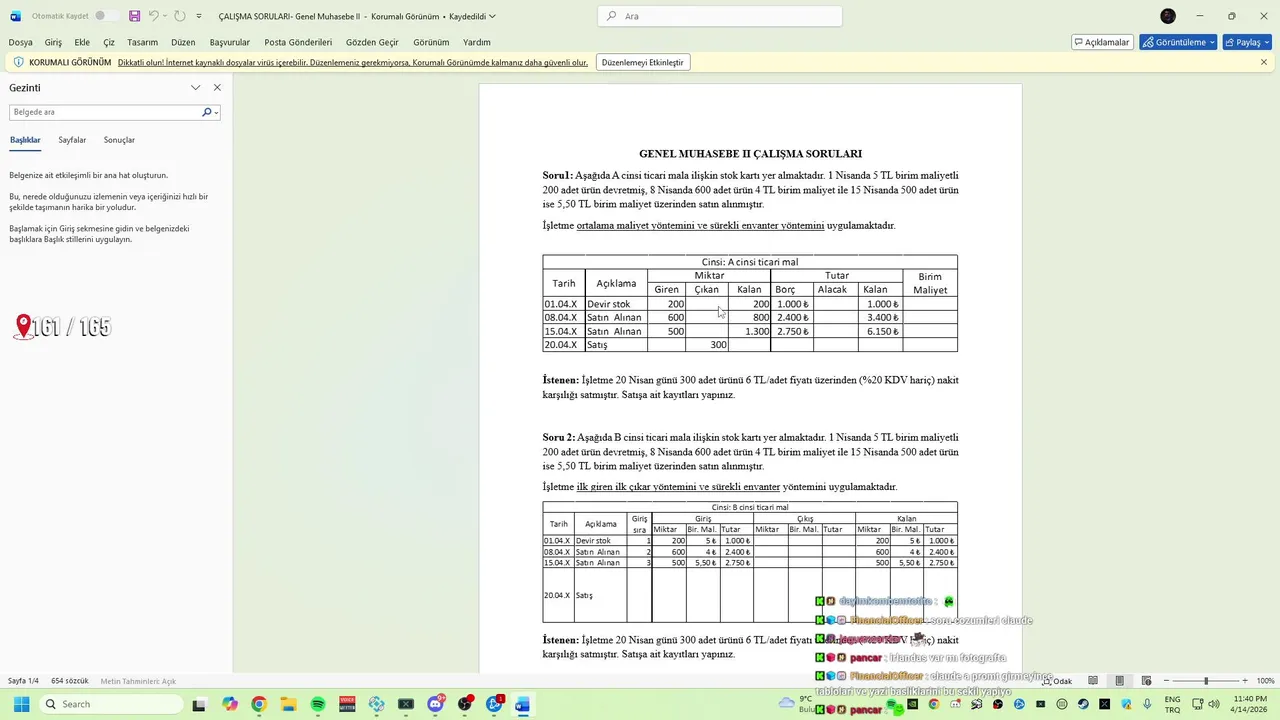1280x720 pixels.
Task: Open Chrome from the taskbar
Action: pos(259,704)
